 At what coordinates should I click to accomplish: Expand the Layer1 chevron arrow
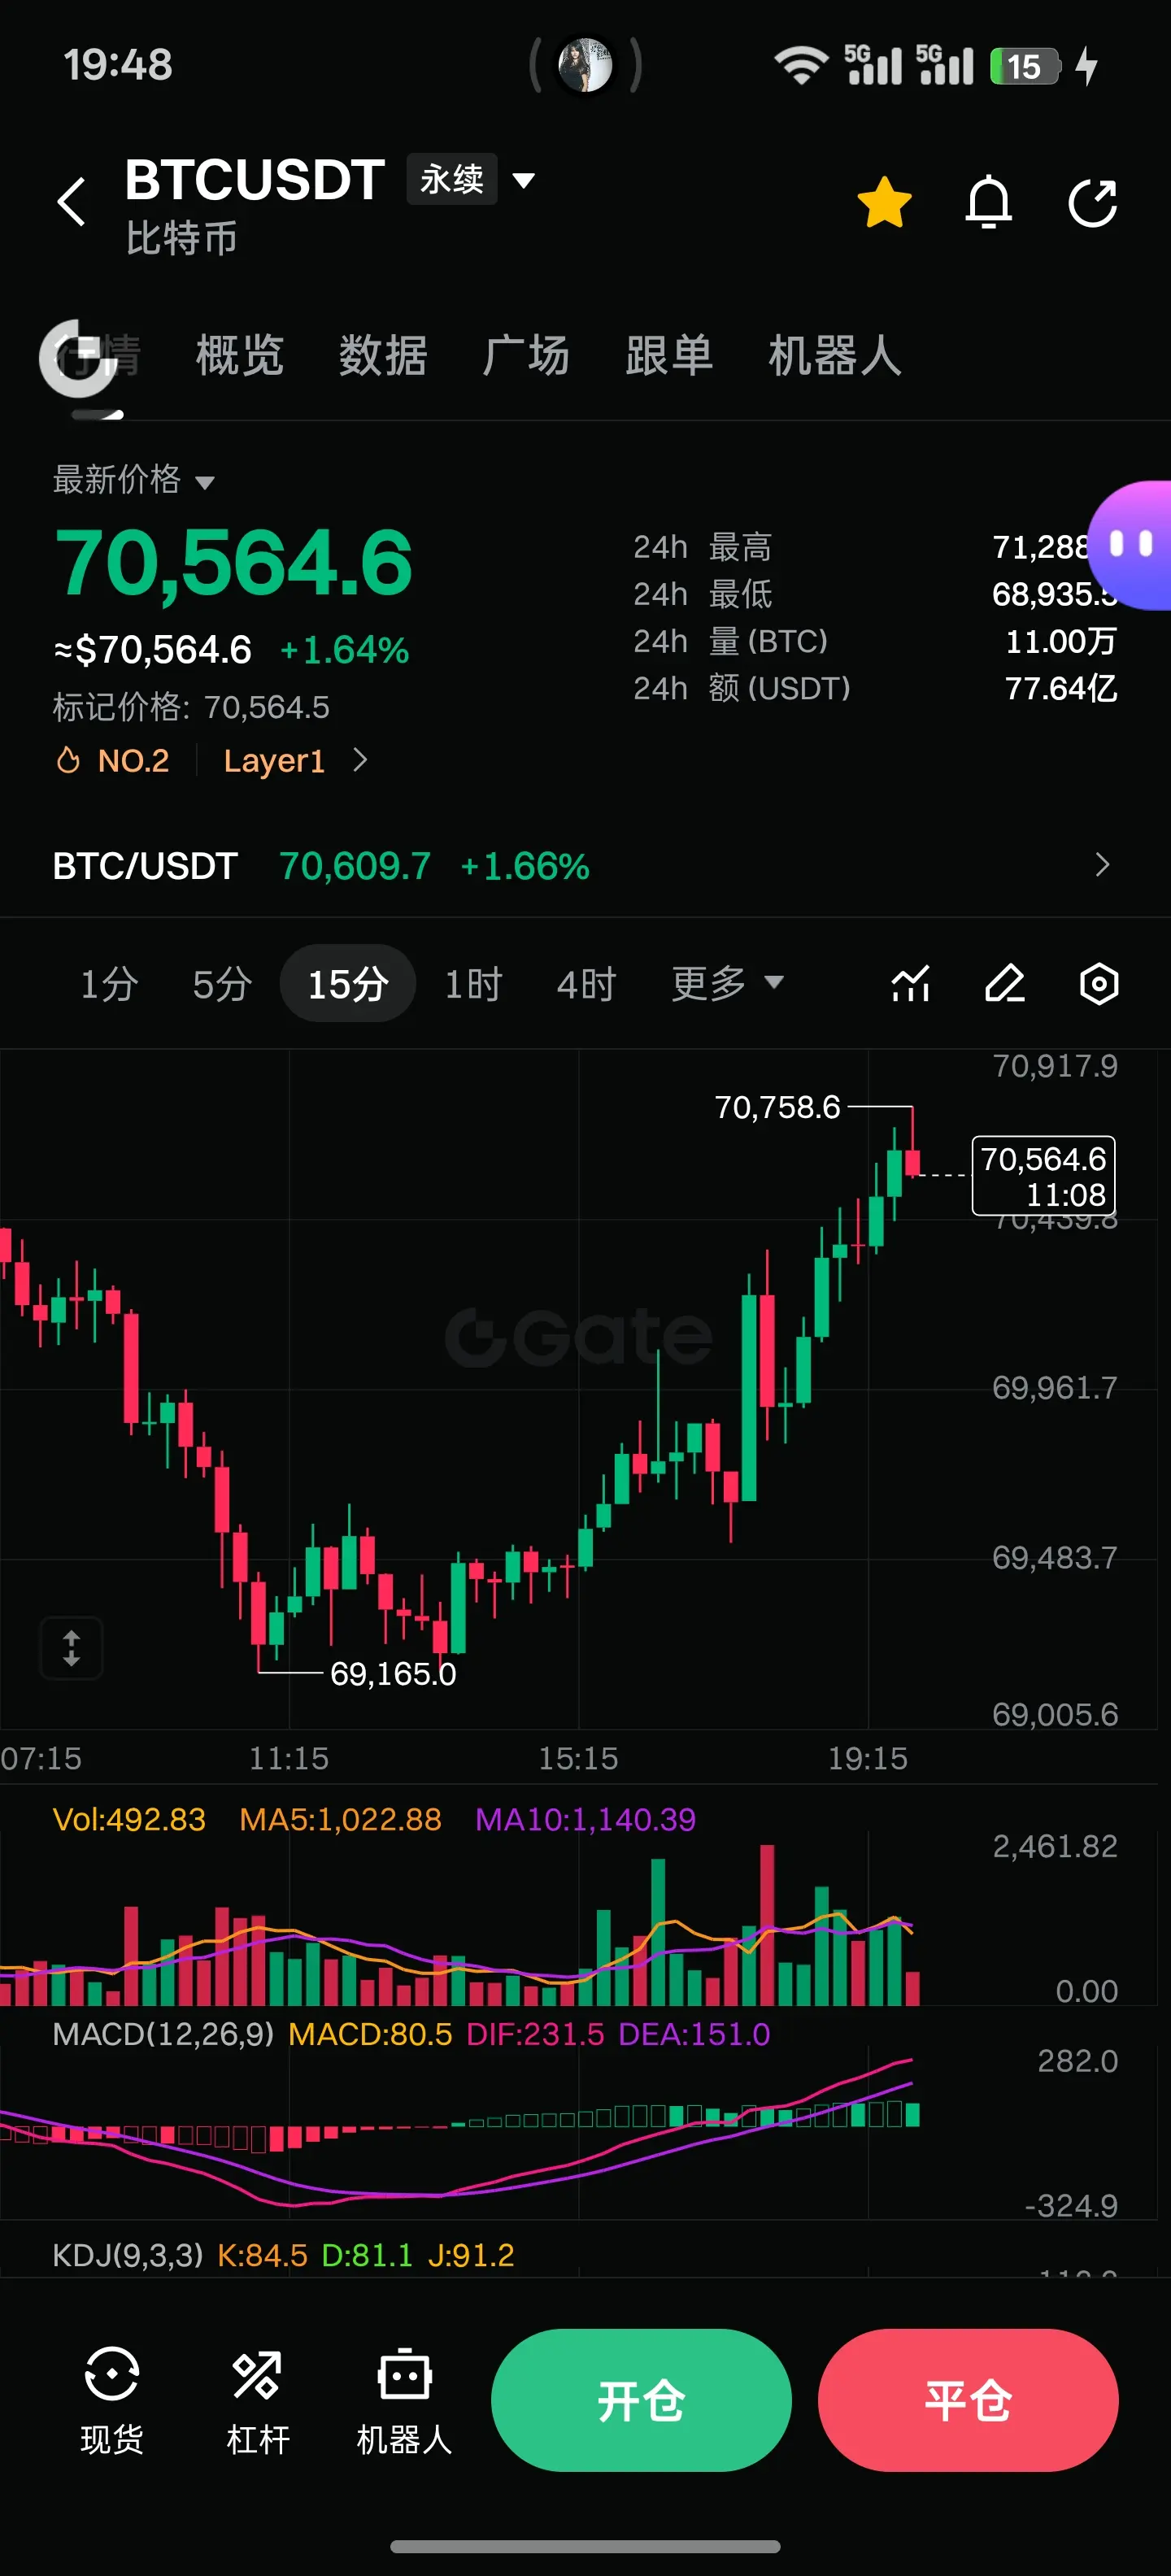361,761
